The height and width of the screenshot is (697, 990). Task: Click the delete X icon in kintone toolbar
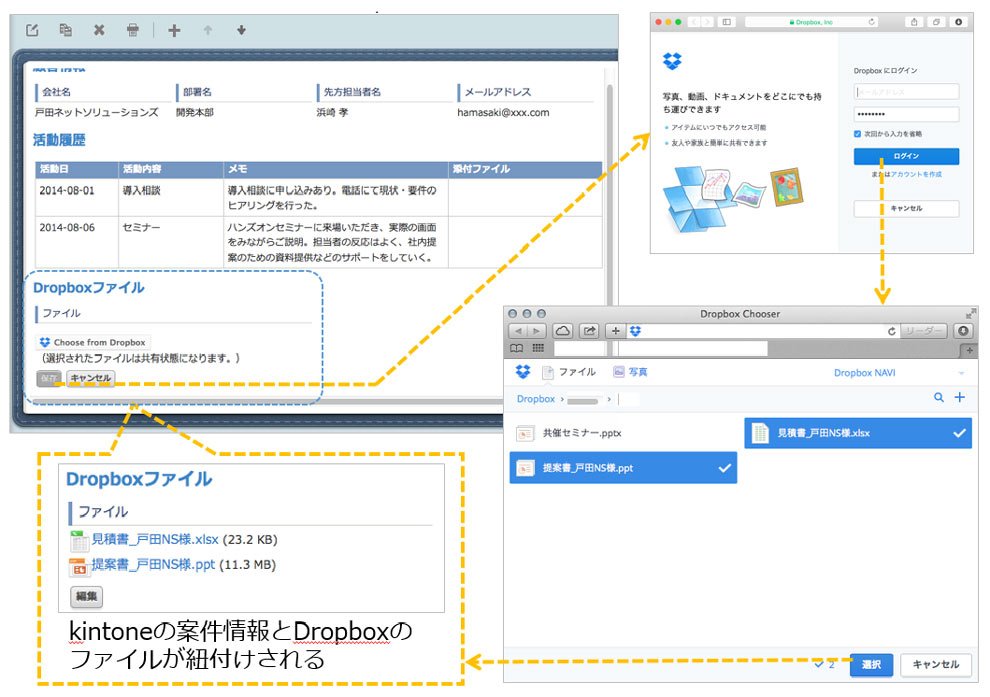pos(99,30)
